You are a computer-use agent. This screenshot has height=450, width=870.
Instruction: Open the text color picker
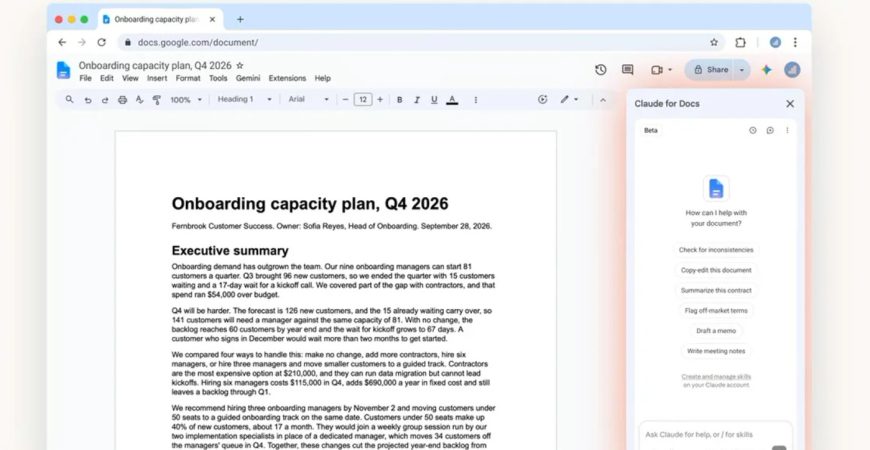452,100
